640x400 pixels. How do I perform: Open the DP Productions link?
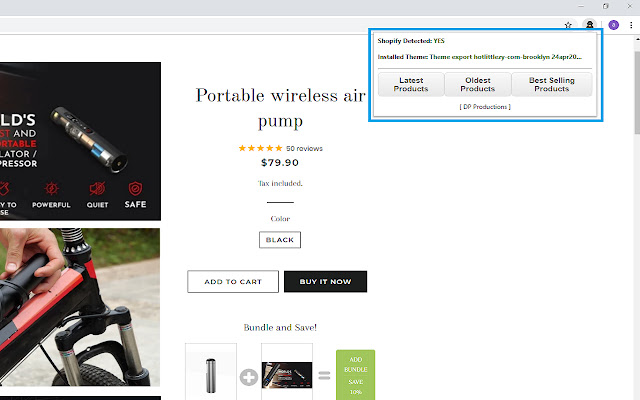point(485,107)
